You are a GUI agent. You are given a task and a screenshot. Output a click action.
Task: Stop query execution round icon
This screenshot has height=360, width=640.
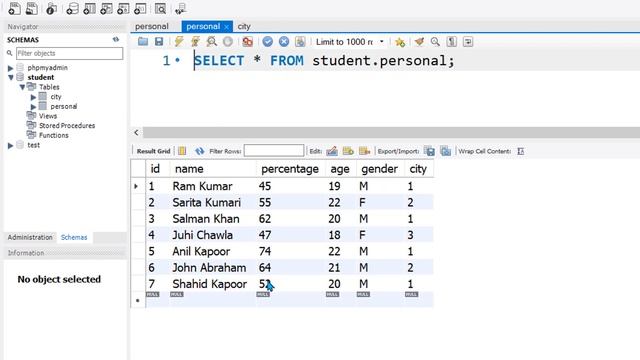tap(228, 42)
